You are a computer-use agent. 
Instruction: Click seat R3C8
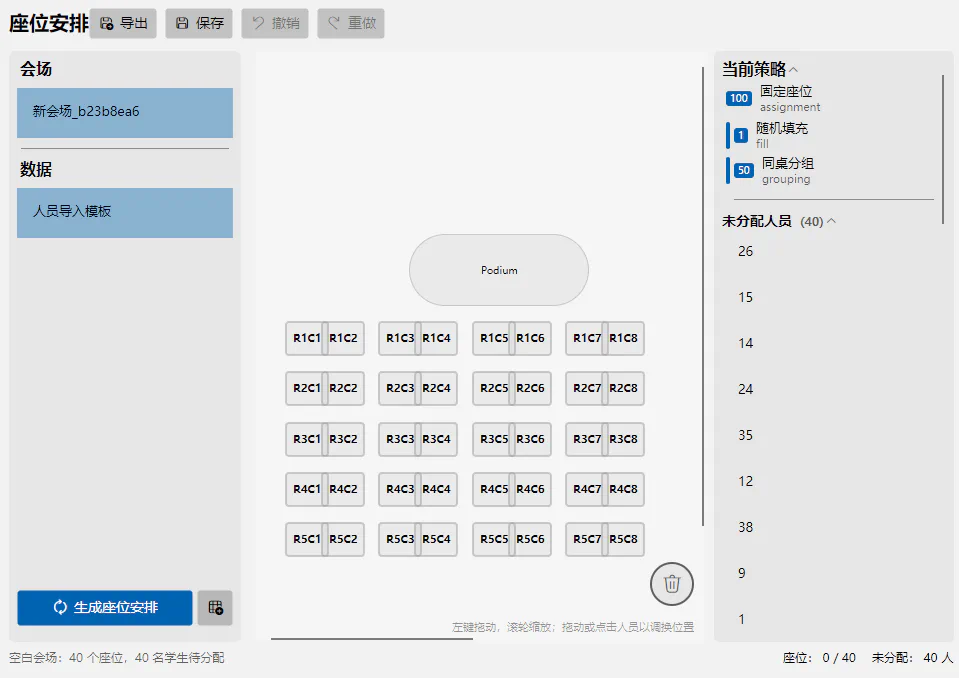(x=624, y=439)
